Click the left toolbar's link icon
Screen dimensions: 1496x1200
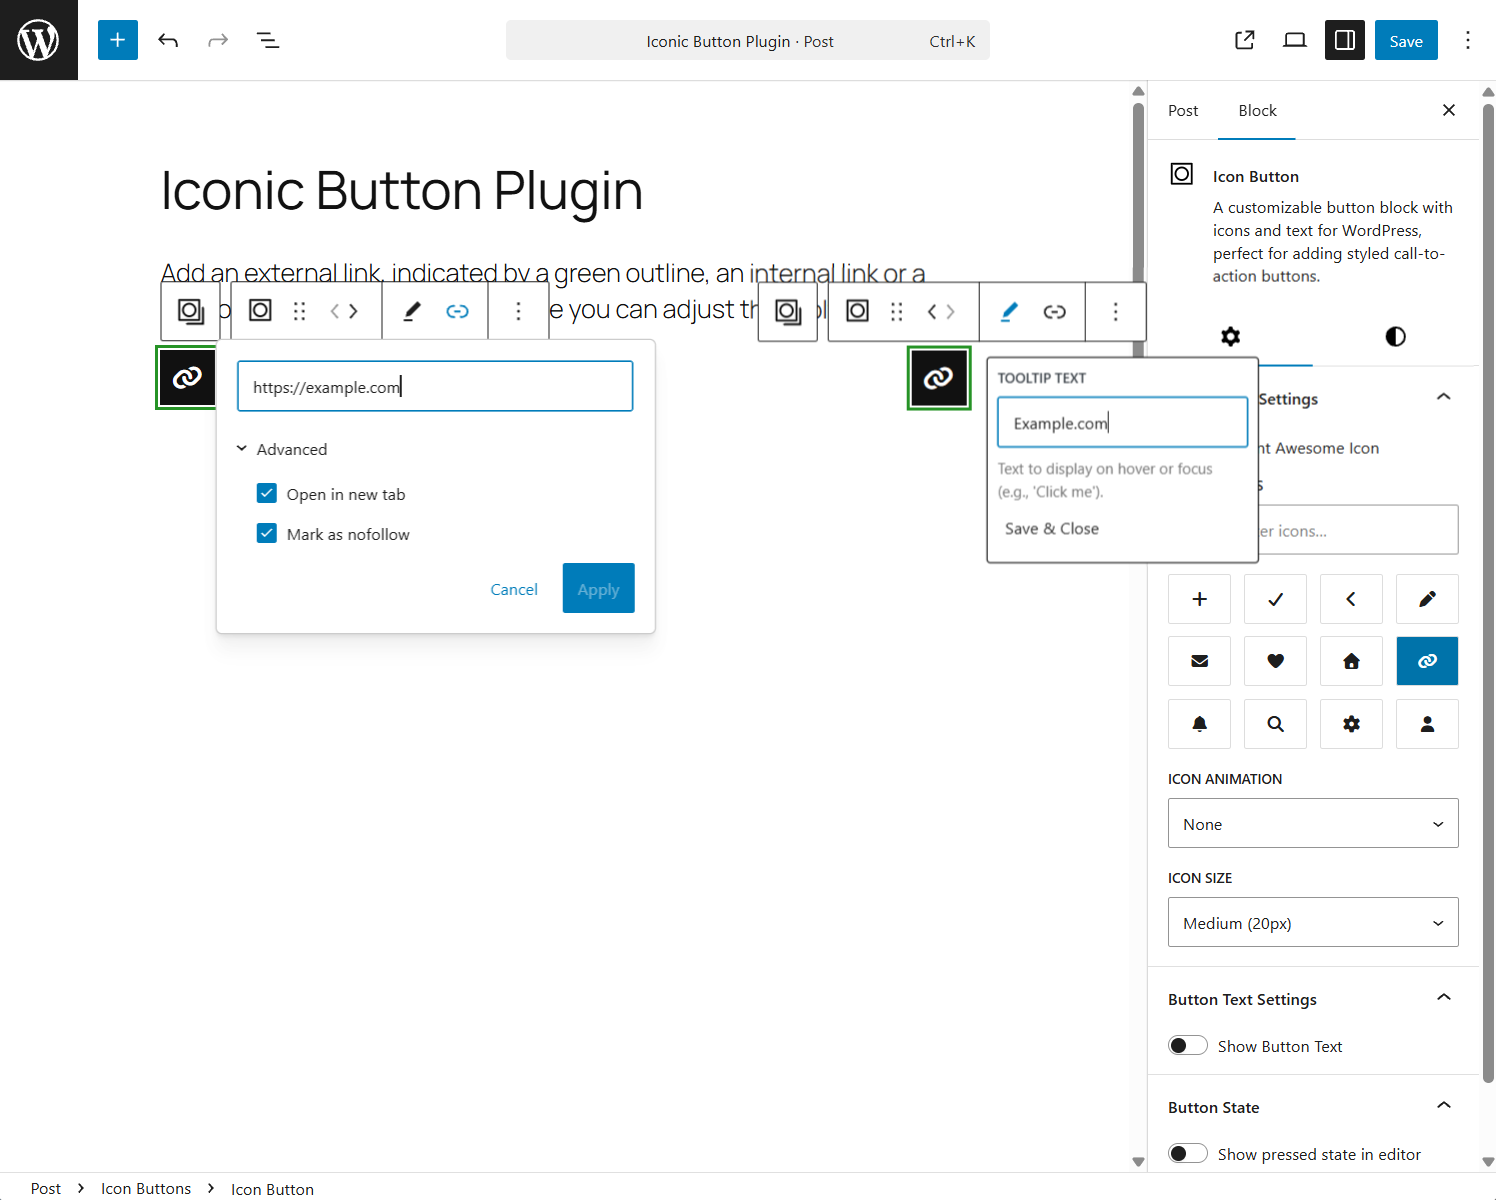458,311
